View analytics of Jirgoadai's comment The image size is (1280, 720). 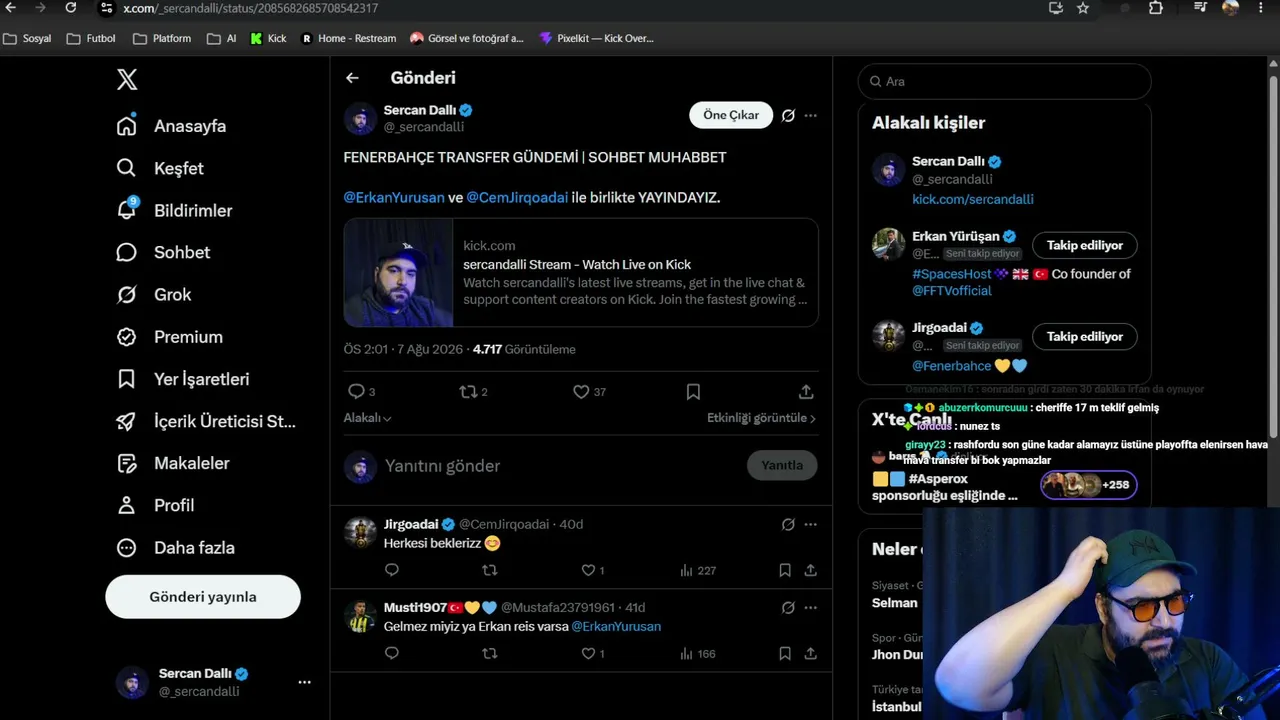[698, 570]
